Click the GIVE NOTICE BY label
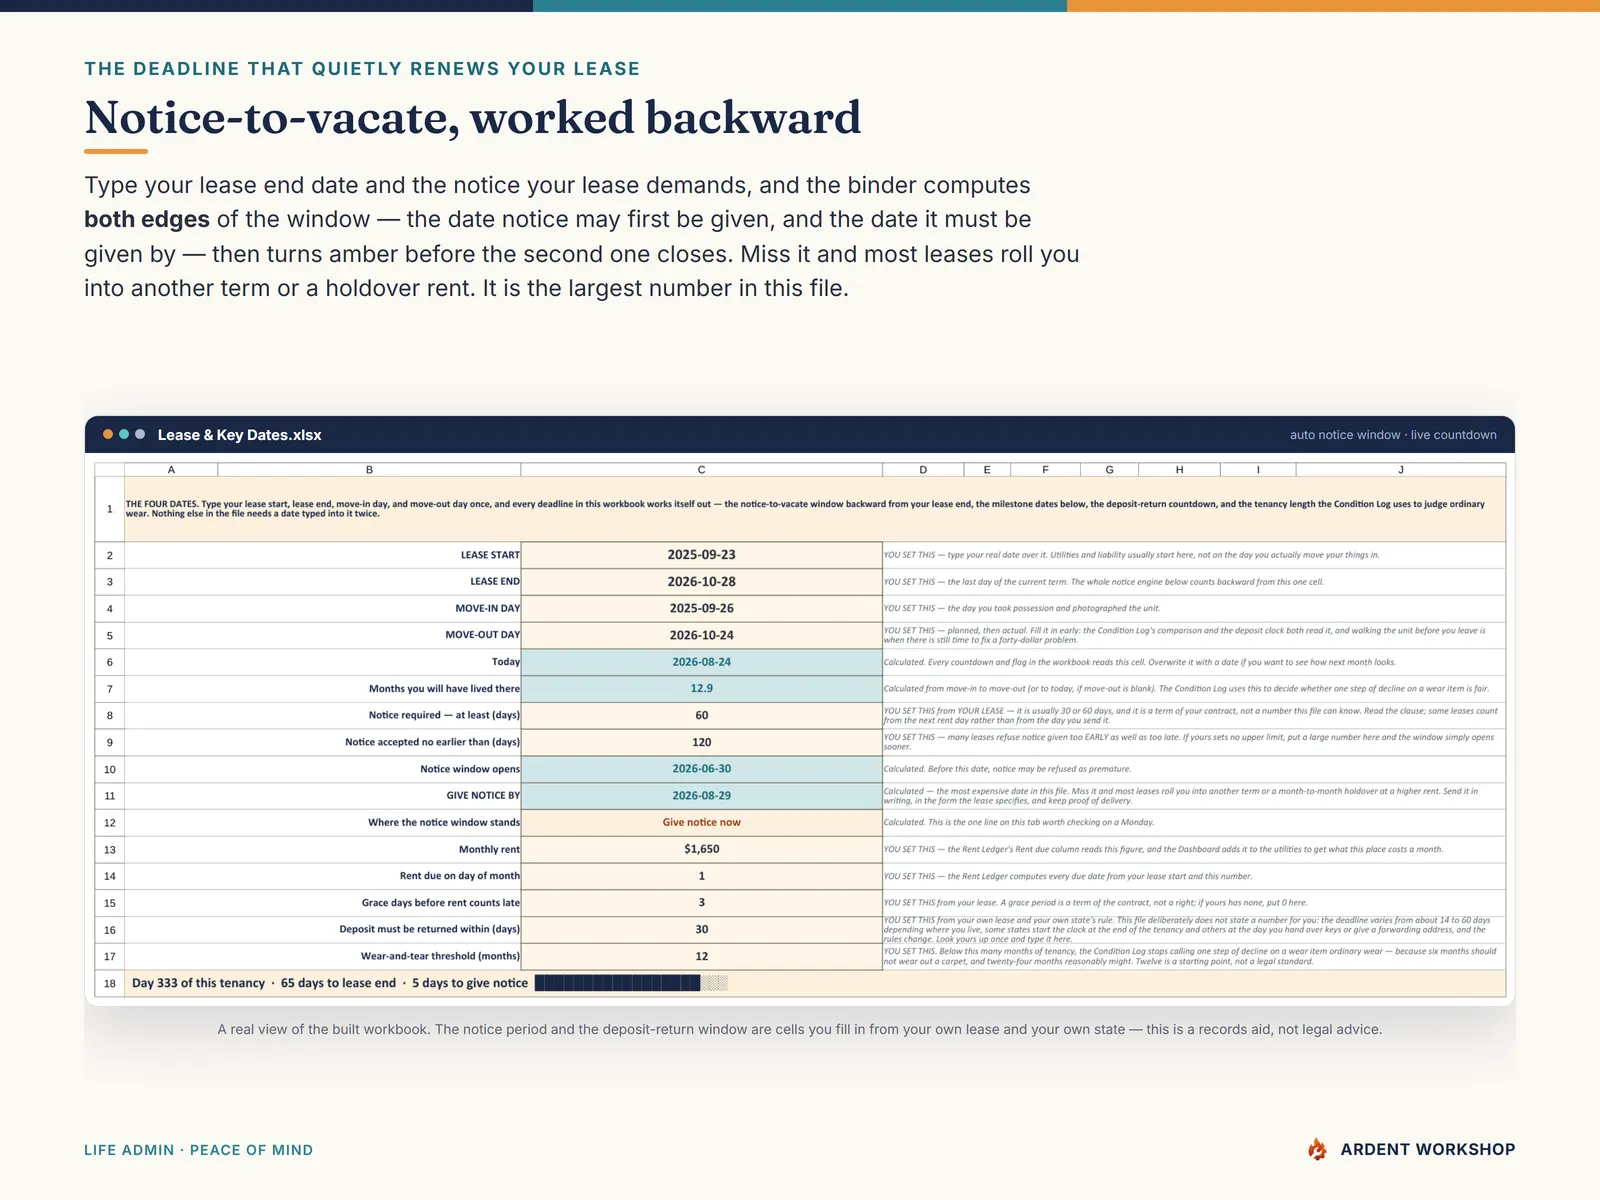 pos(483,796)
